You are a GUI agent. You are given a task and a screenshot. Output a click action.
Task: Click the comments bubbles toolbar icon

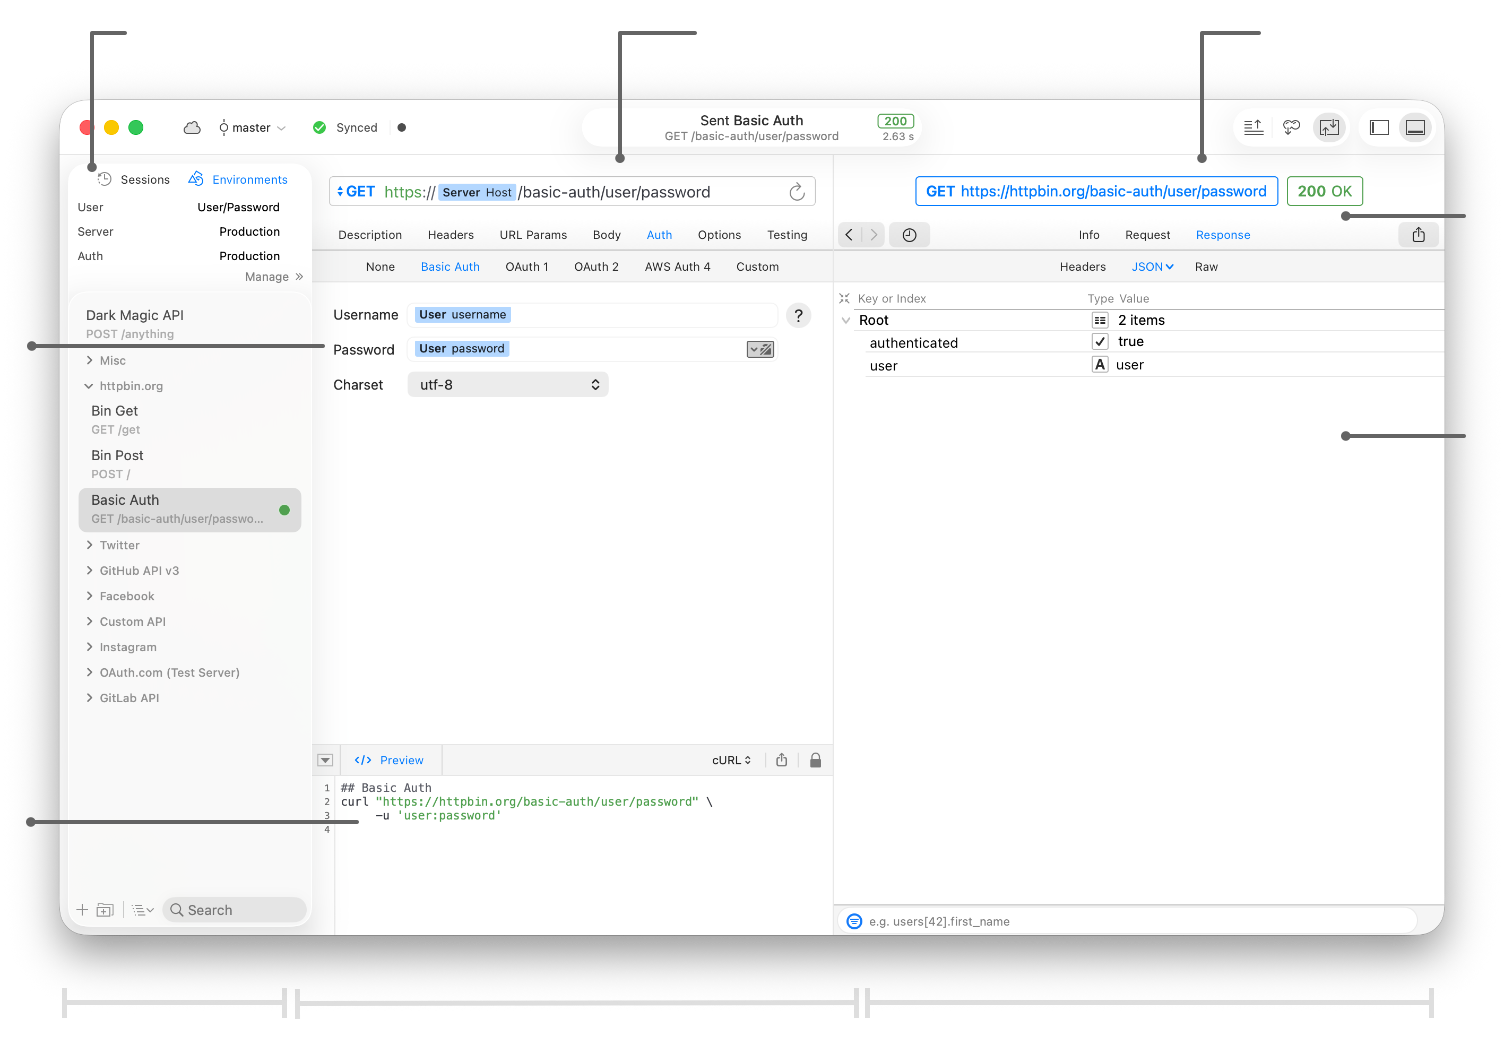[1291, 127]
